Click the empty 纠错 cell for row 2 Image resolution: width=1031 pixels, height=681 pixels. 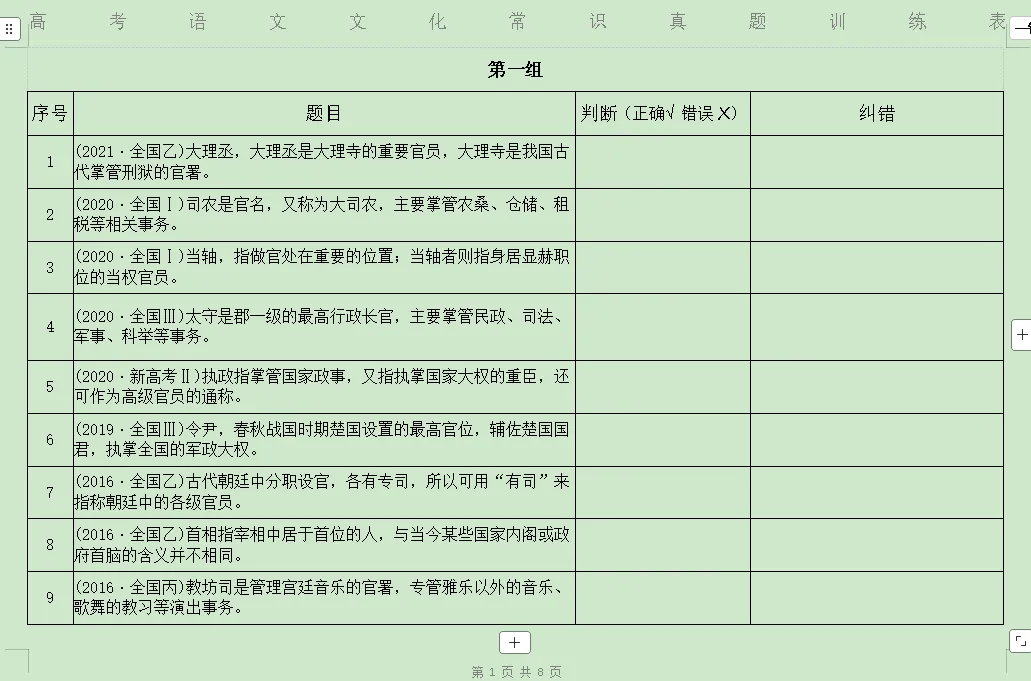(876, 214)
